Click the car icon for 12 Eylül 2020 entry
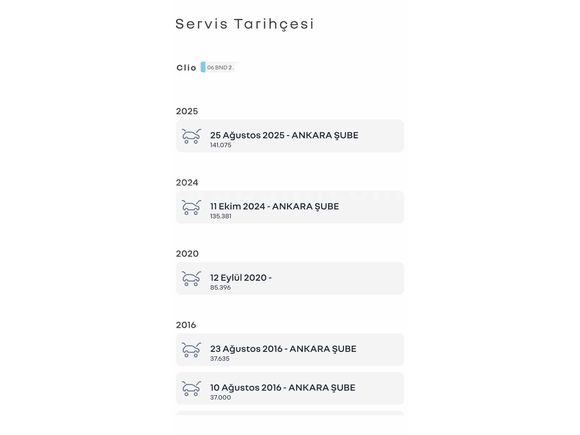This screenshot has height=435, width=580. (191, 279)
